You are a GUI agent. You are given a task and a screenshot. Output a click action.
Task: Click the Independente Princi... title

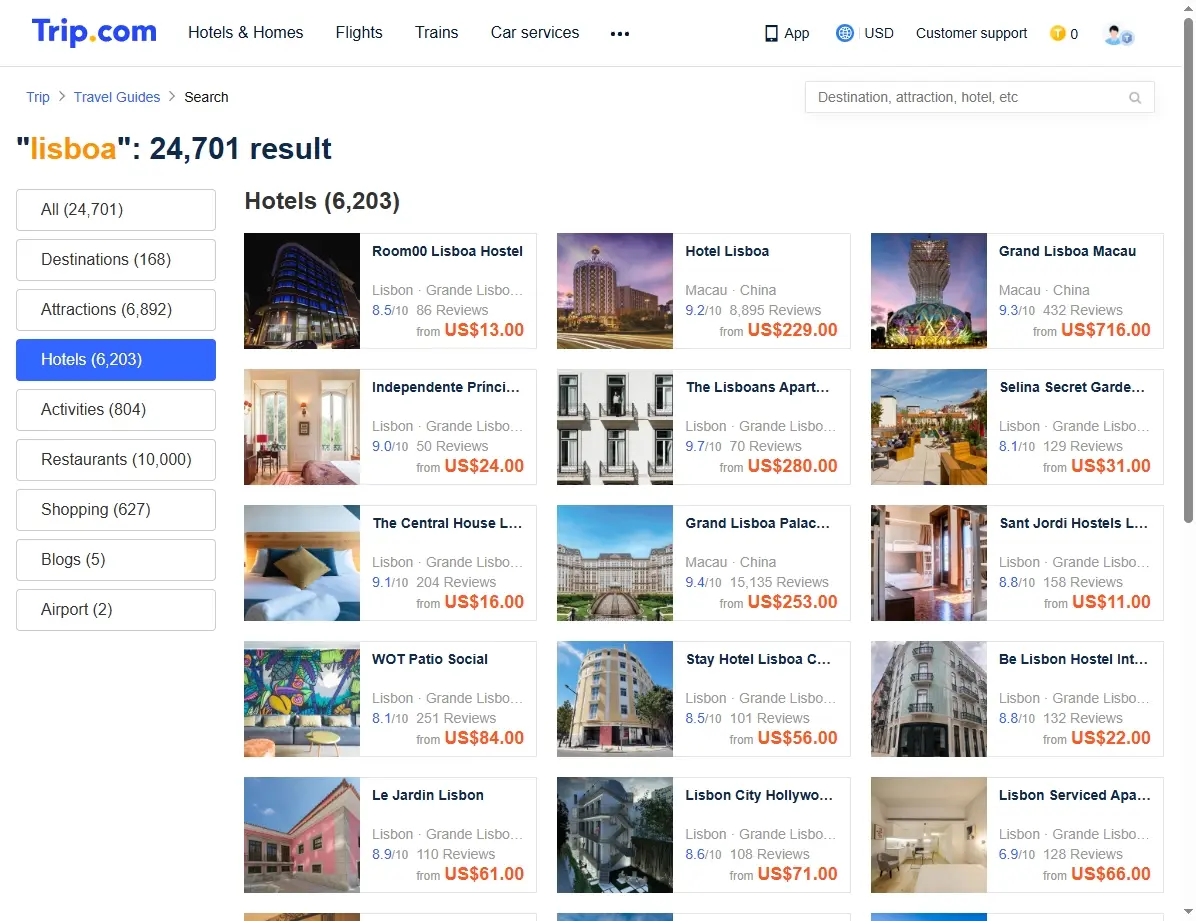445,387
